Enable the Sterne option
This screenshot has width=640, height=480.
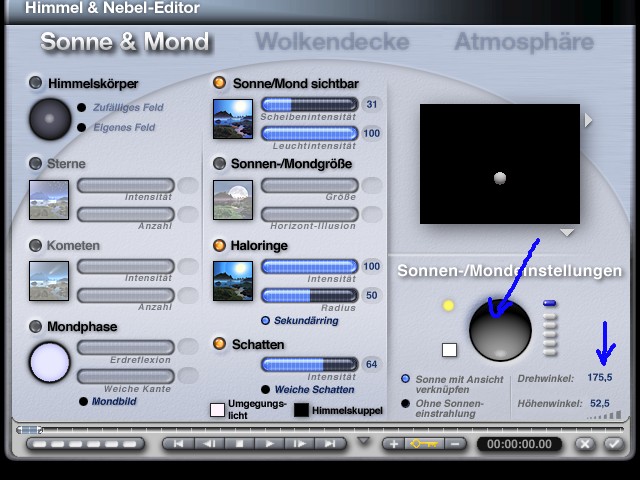click(36, 164)
